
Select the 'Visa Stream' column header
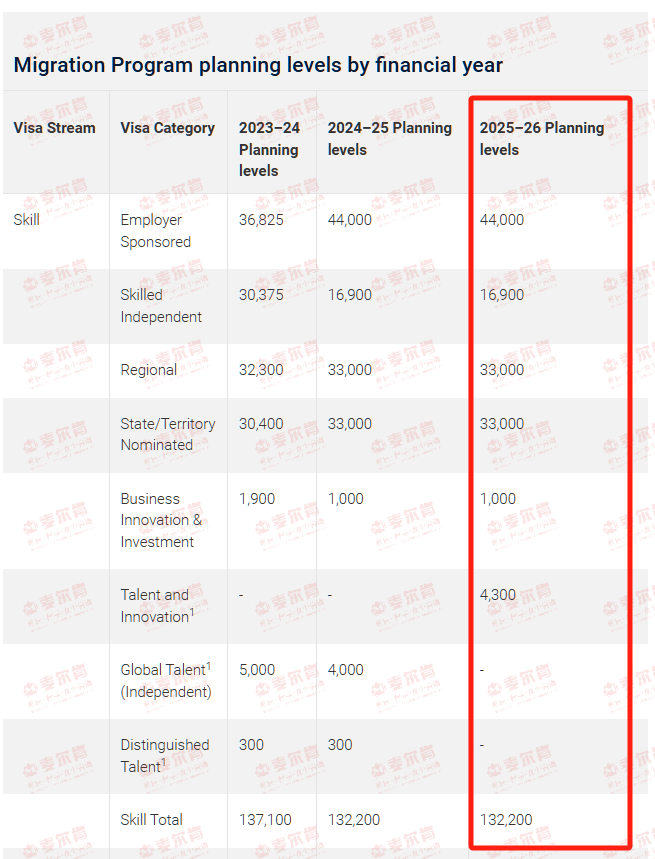(x=54, y=128)
